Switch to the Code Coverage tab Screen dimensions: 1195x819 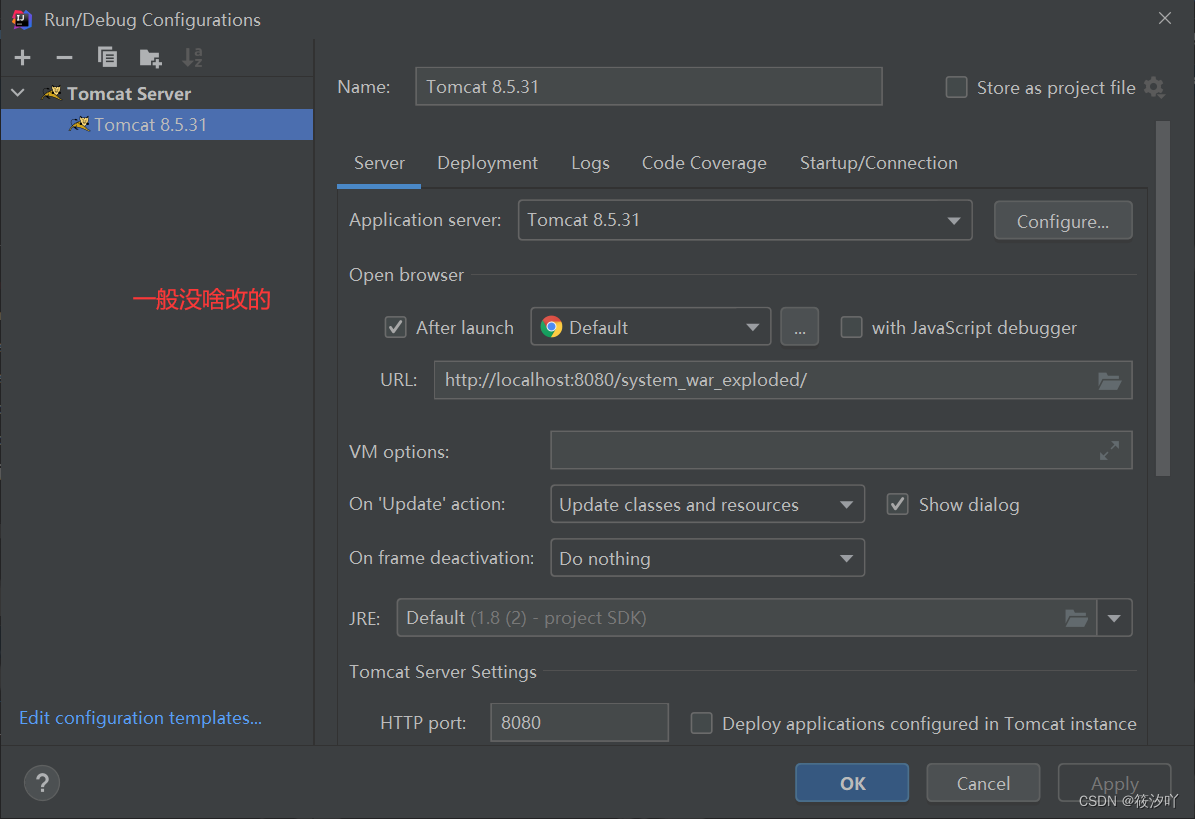pyautogui.click(x=703, y=163)
